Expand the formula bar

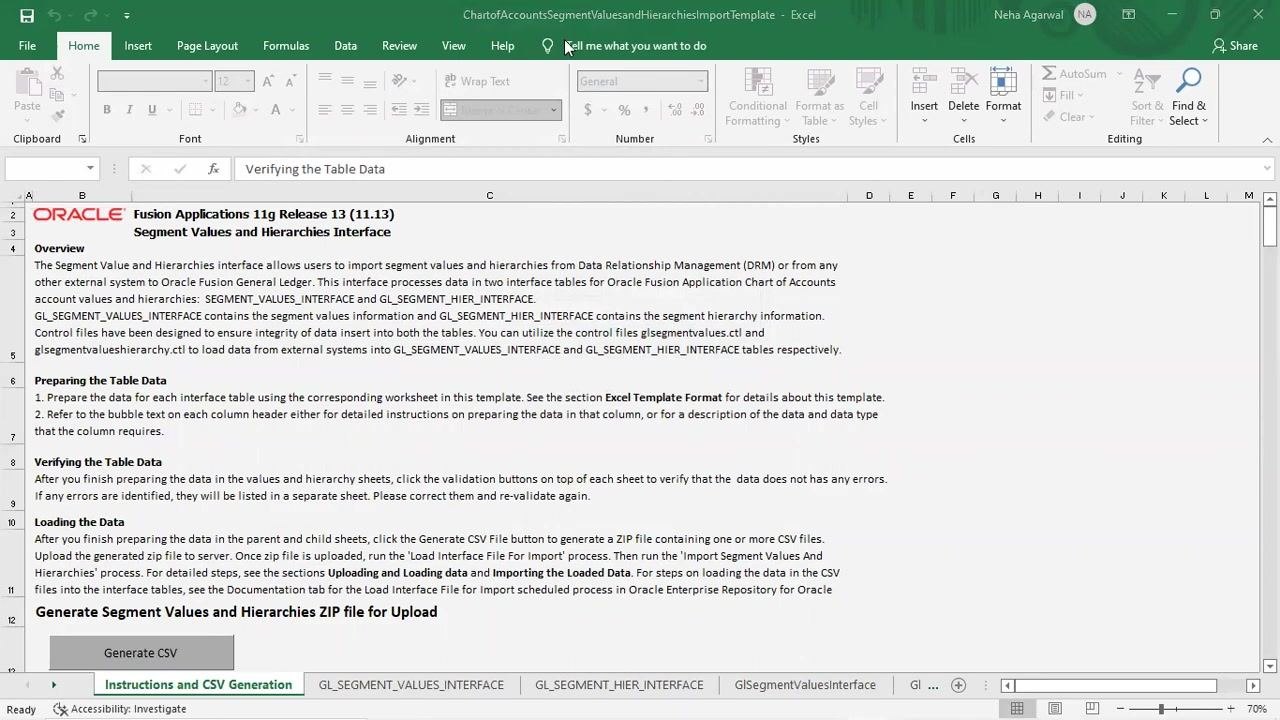(x=1267, y=169)
